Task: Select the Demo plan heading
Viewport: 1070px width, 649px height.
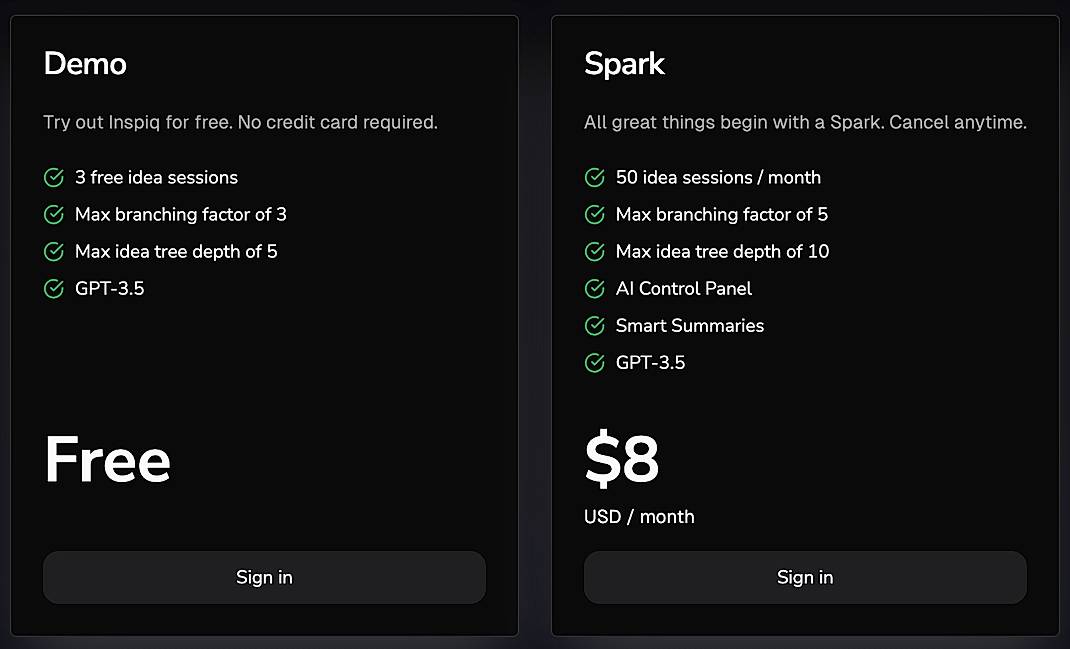Action: (x=85, y=64)
